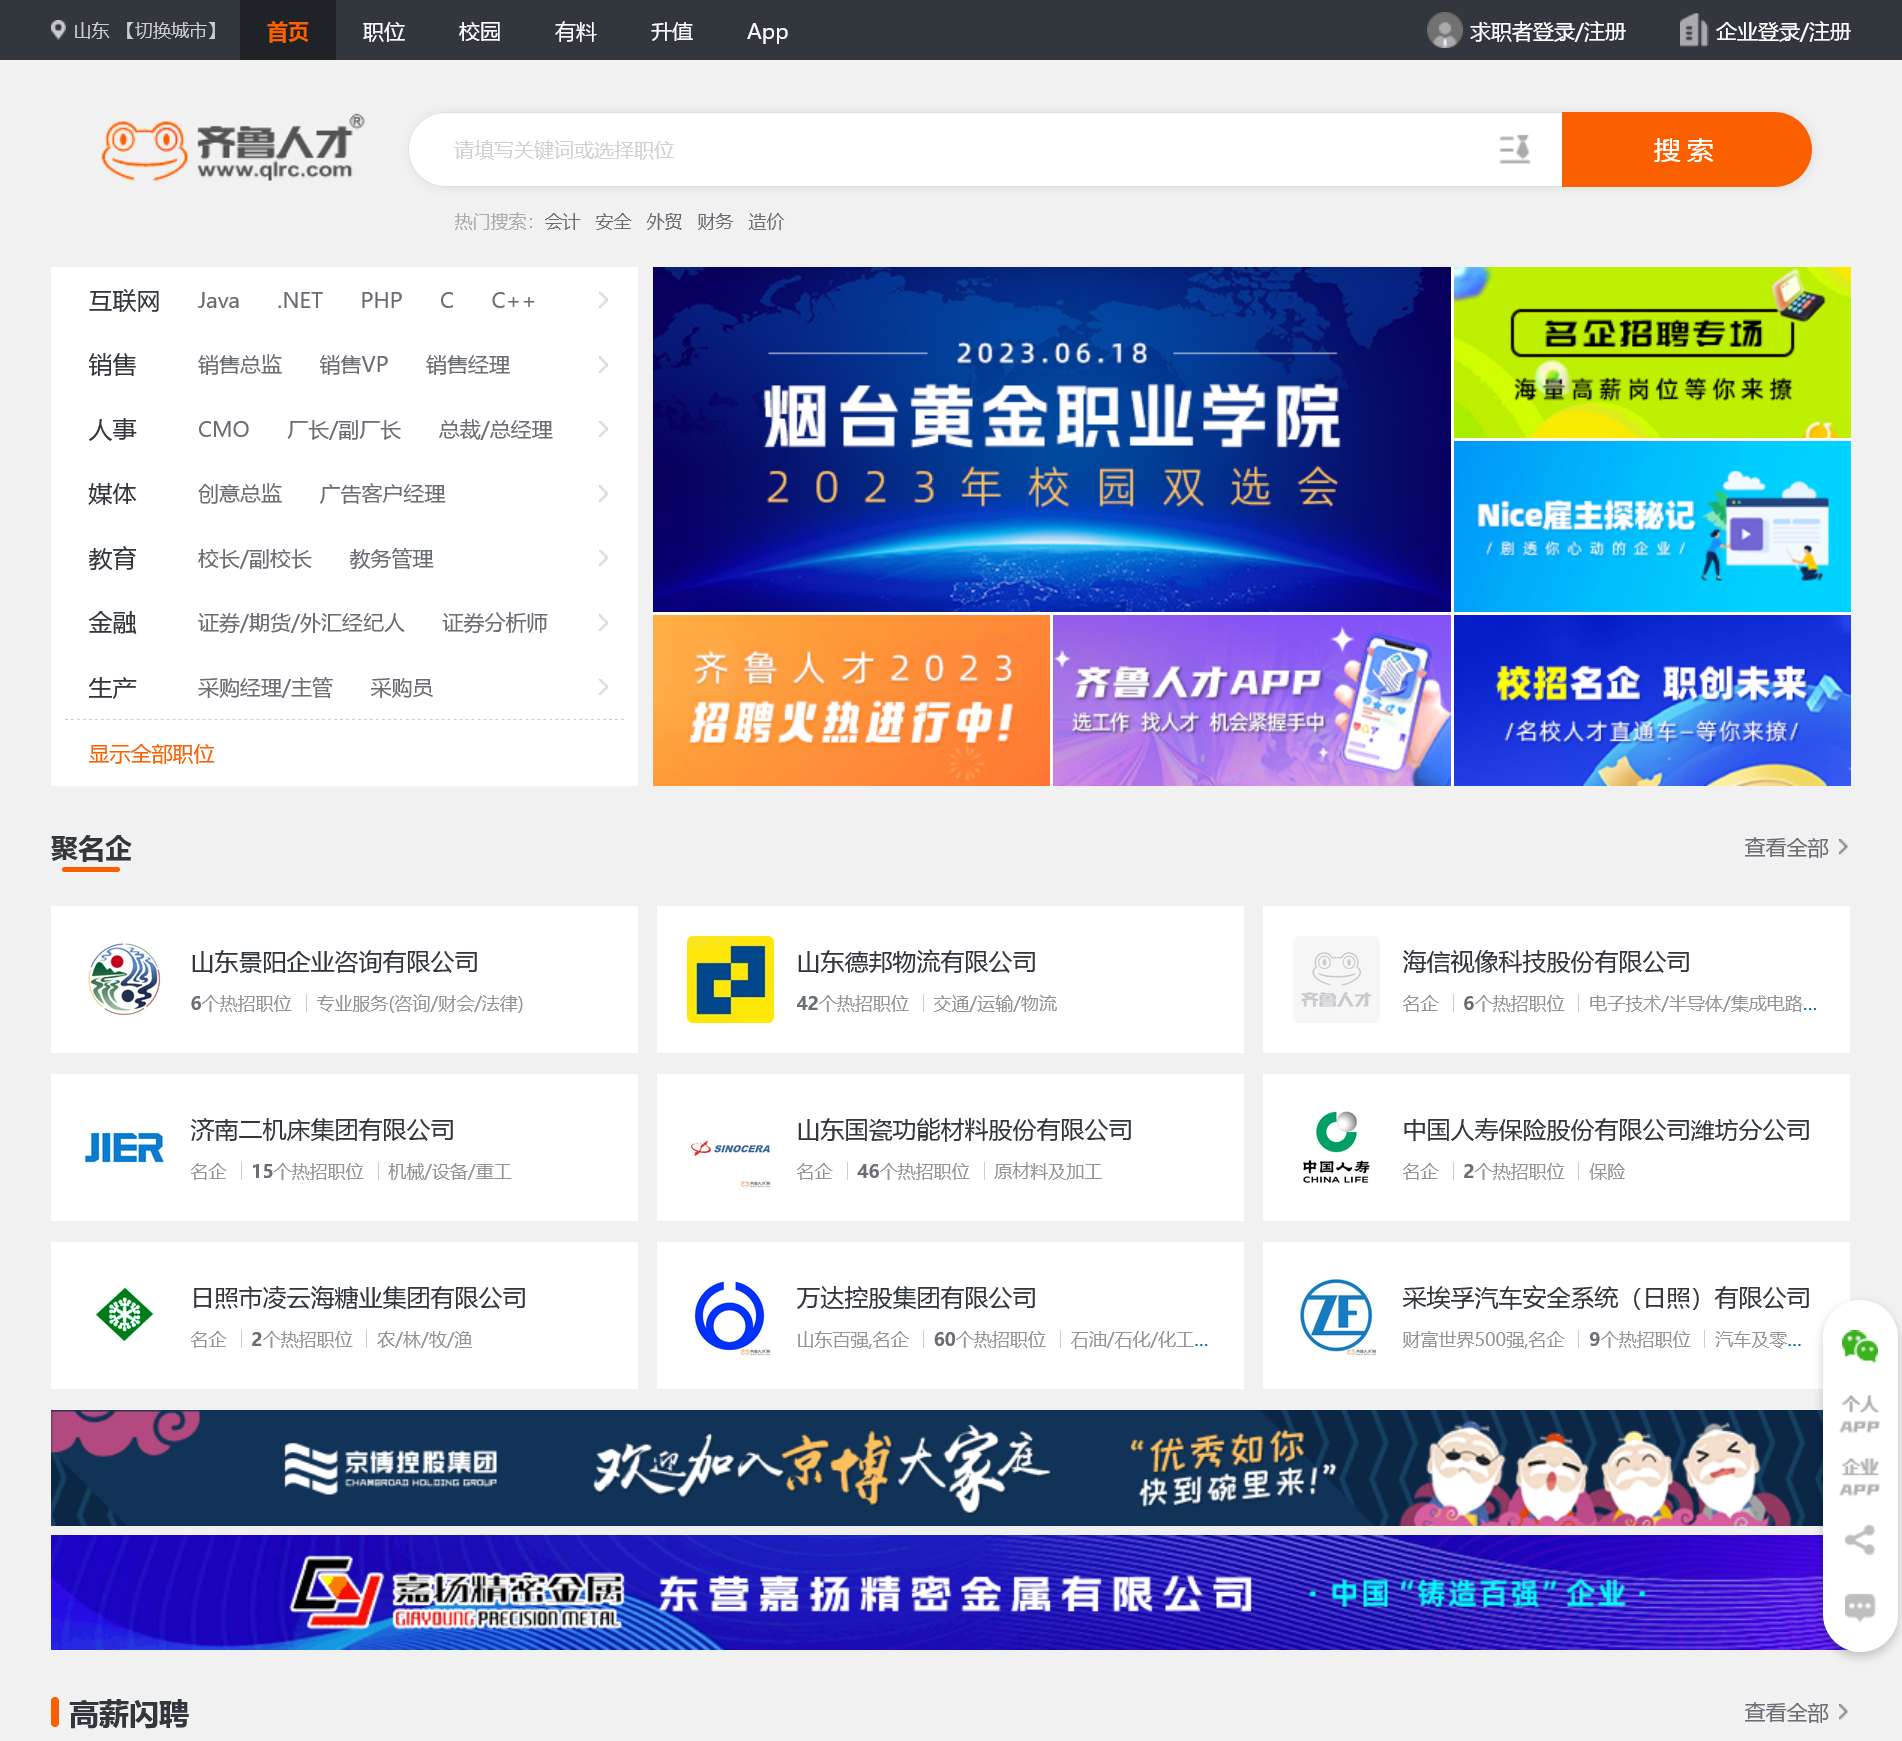Click the 万达控股 blue circular logo
The image size is (1902, 1741).
pyautogui.click(x=730, y=1315)
